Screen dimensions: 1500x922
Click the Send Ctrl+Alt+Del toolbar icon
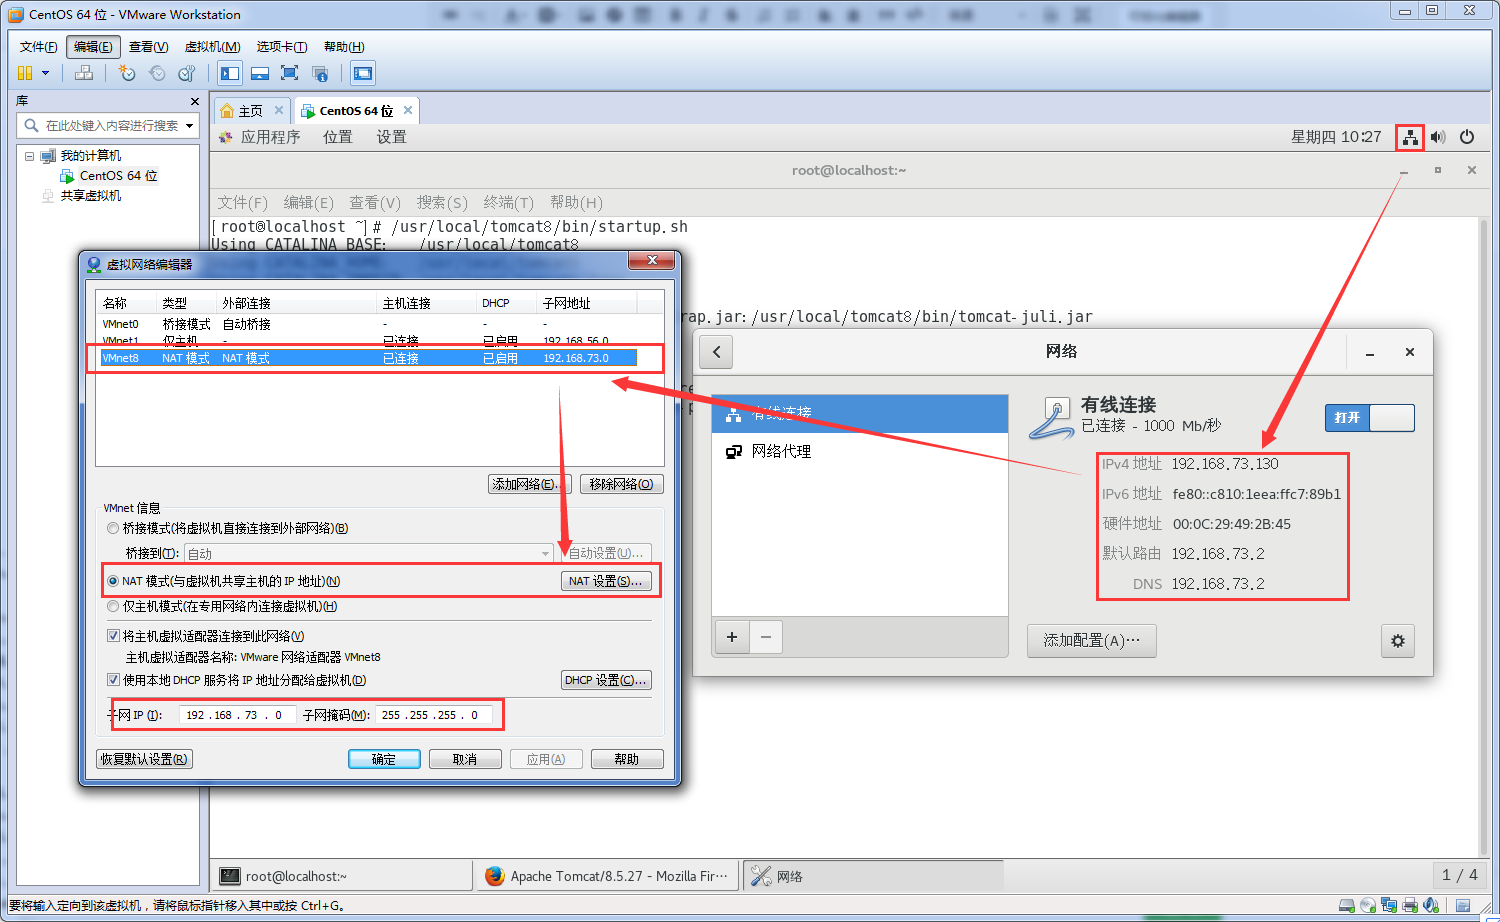pos(84,73)
